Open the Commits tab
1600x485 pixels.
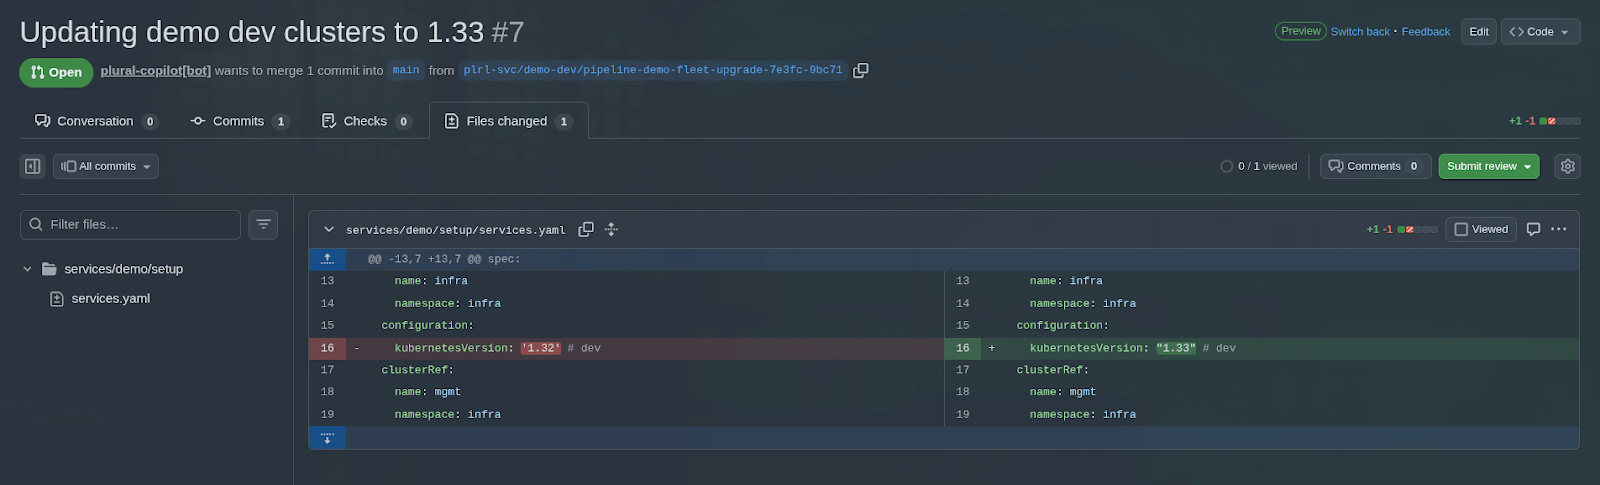239,121
